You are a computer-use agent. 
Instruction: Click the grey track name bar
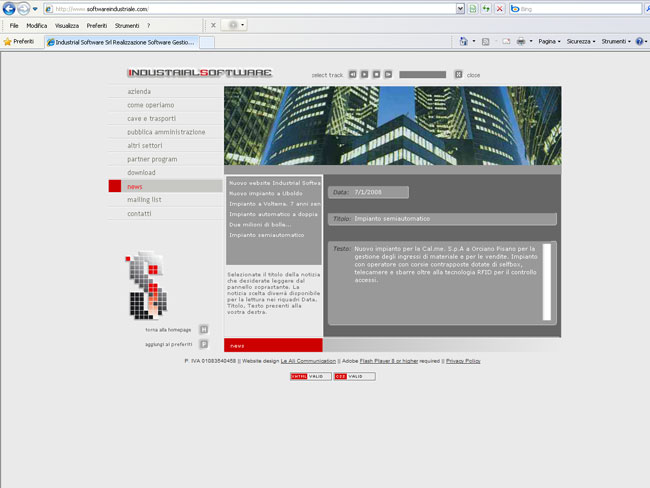(x=422, y=75)
